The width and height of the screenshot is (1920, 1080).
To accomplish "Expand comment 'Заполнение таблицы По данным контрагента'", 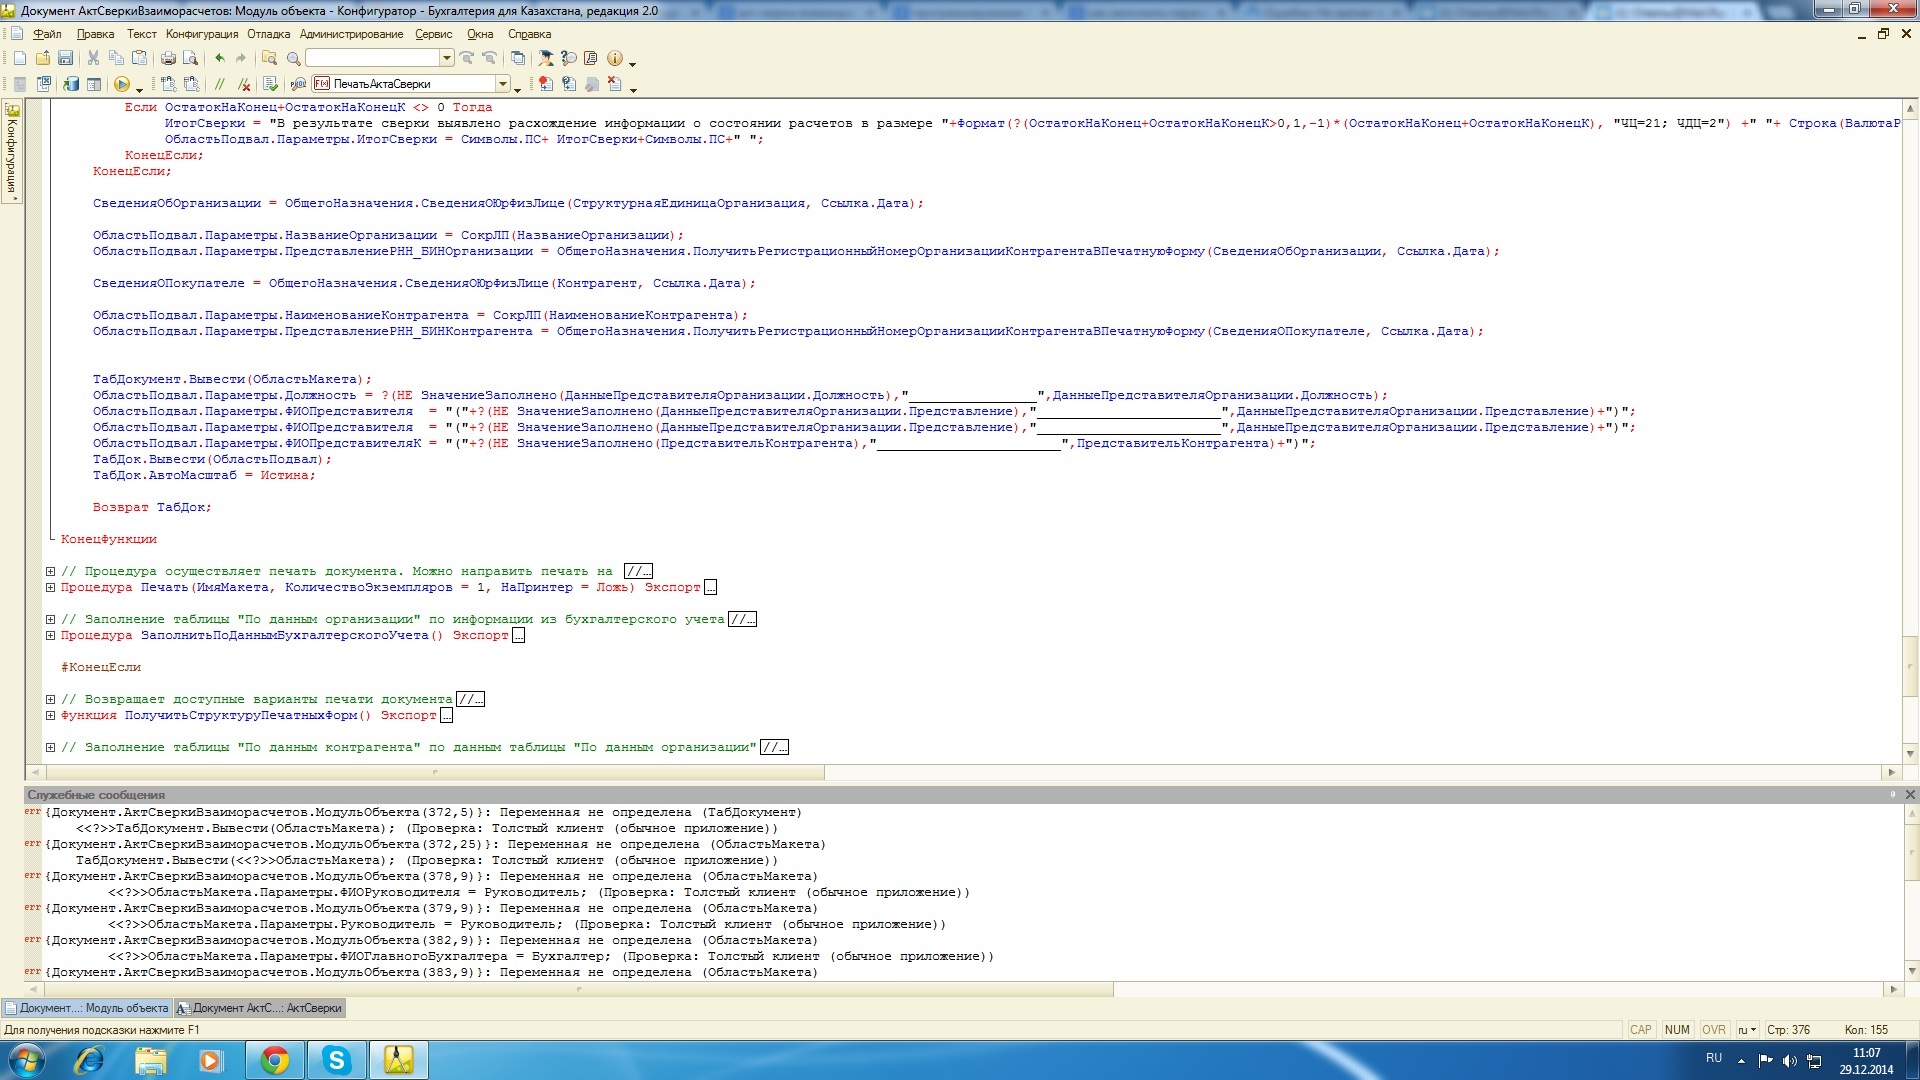I will tap(50, 747).
